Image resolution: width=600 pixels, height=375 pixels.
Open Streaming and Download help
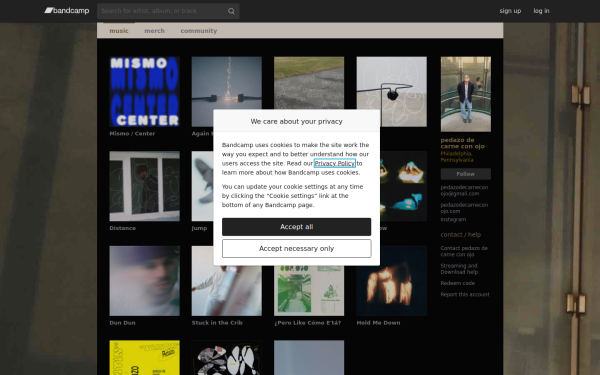(x=459, y=269)
